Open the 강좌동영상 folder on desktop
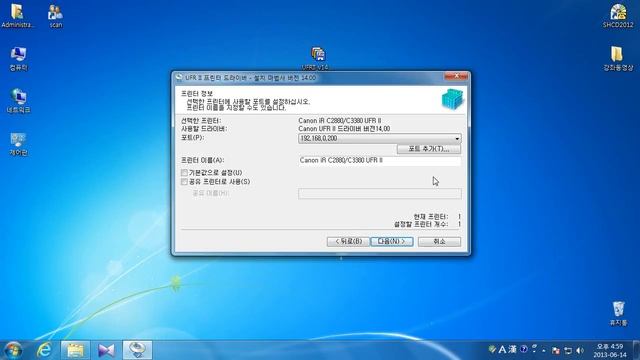640x360 pixels. (x=618, y=58)
